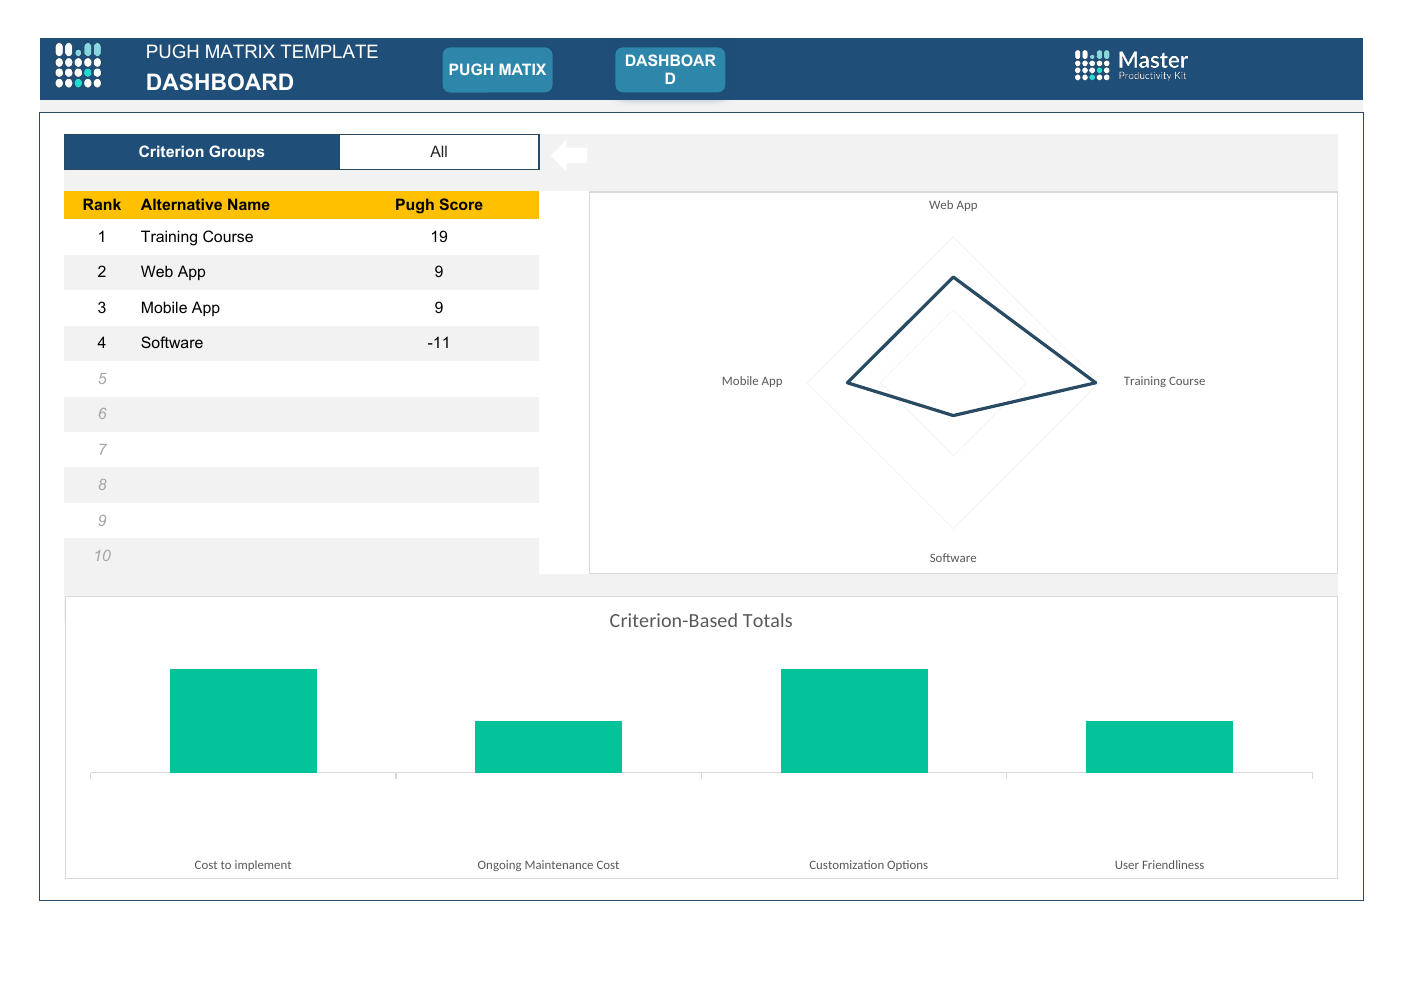1404x993 pixels.
Task: Open the DASHBOARD navigation button
Action: [670, 69]
